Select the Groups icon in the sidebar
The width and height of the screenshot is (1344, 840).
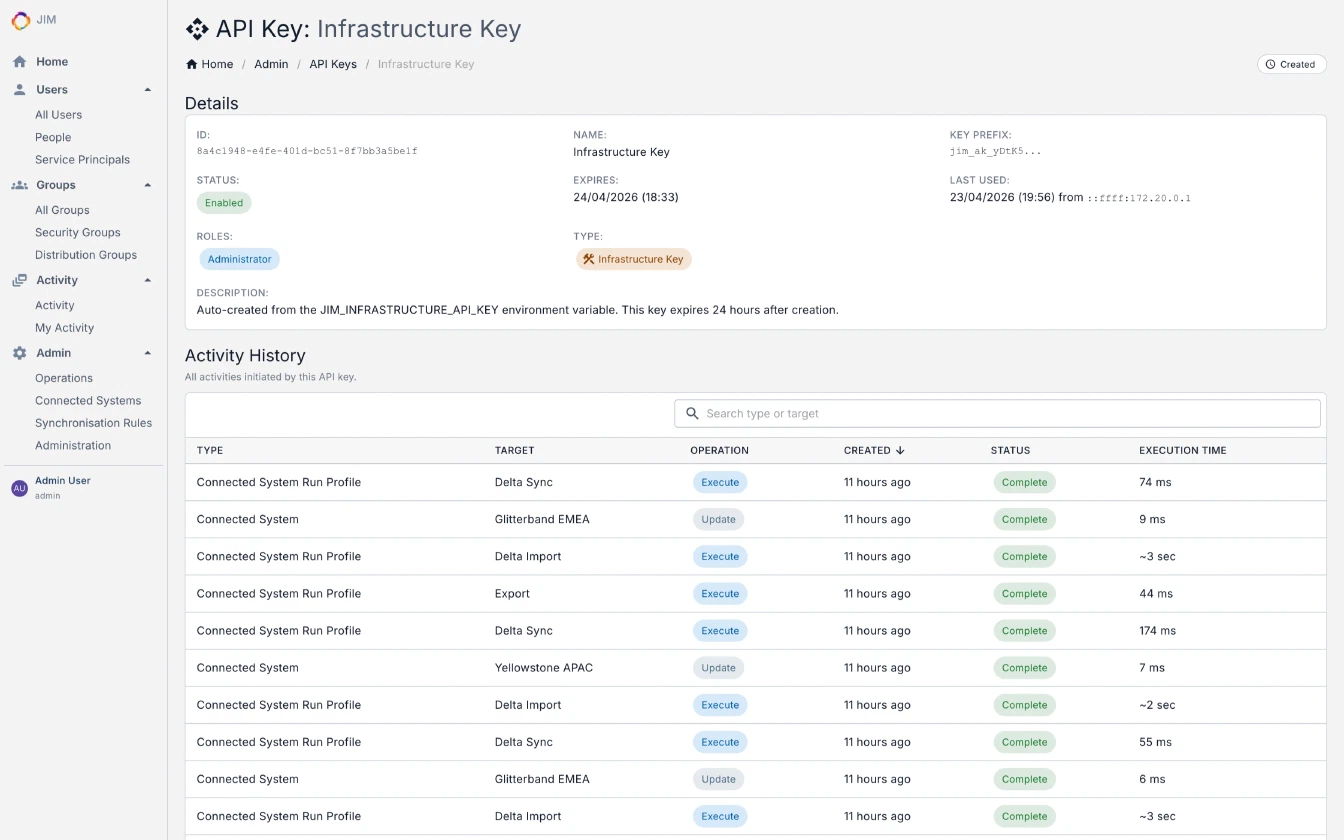click(x=19, y=184)
